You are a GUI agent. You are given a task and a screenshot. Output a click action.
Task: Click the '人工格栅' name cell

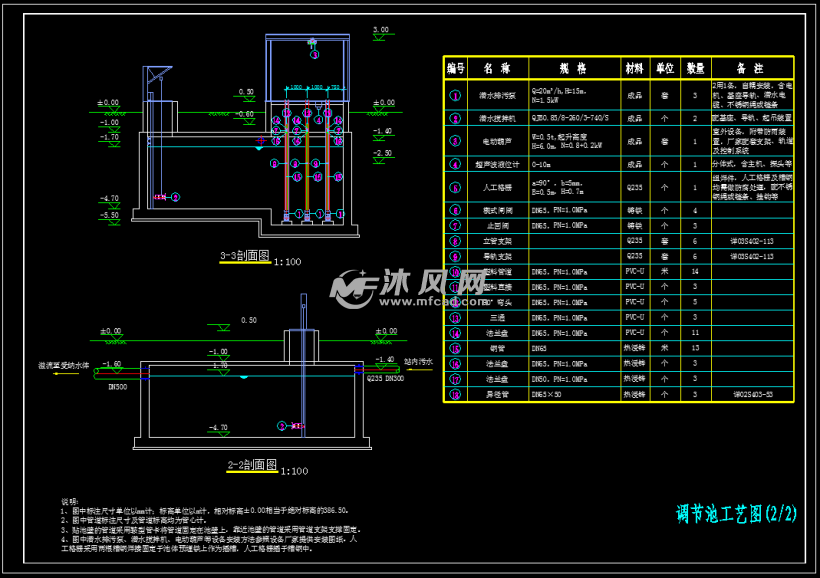(497, 187)
